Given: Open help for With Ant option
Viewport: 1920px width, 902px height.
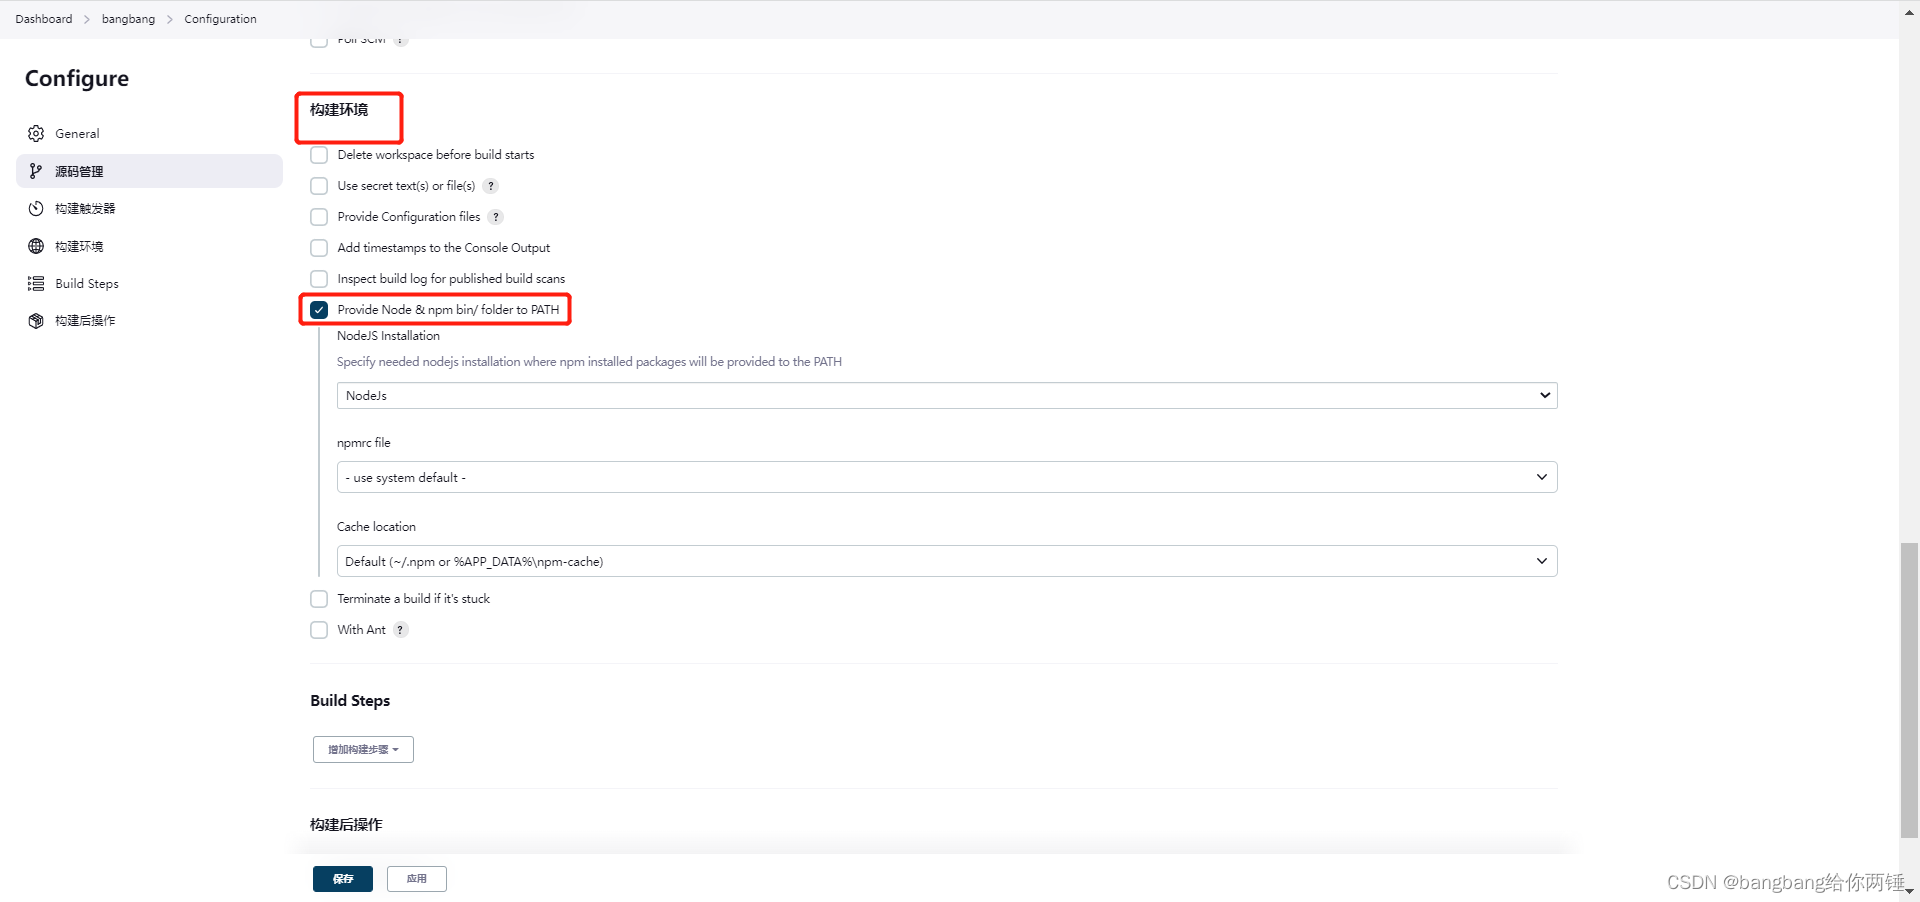Looking at the screenshot, I should (x=401, y=630).
